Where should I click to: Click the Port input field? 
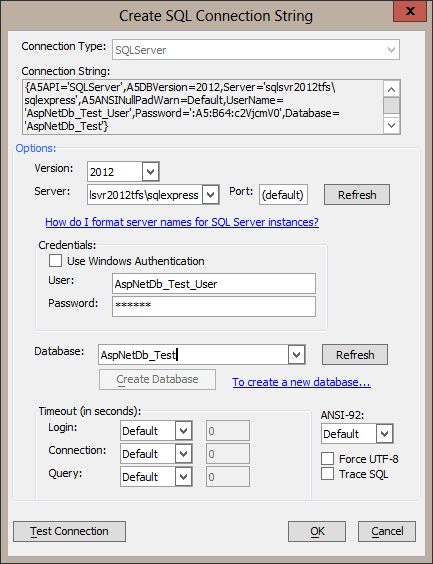click(283, 195)
